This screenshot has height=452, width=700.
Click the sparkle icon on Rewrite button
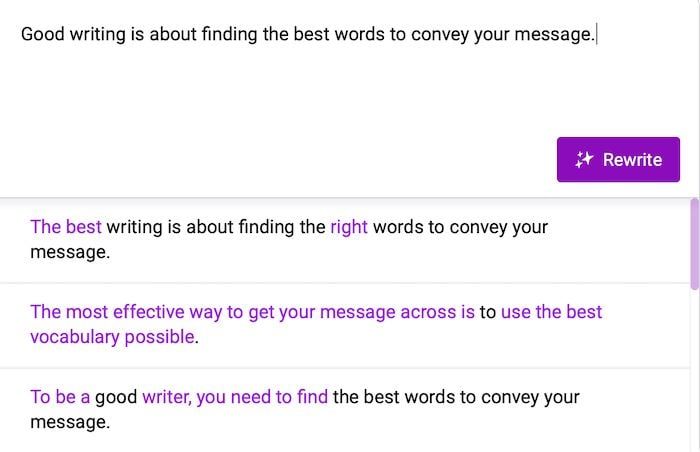(x=584, y=159)
